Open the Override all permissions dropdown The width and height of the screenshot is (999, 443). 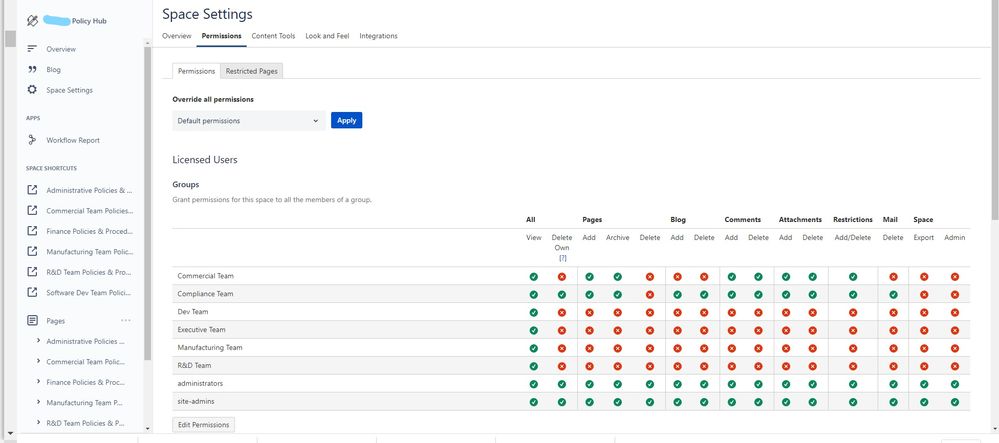248,120
